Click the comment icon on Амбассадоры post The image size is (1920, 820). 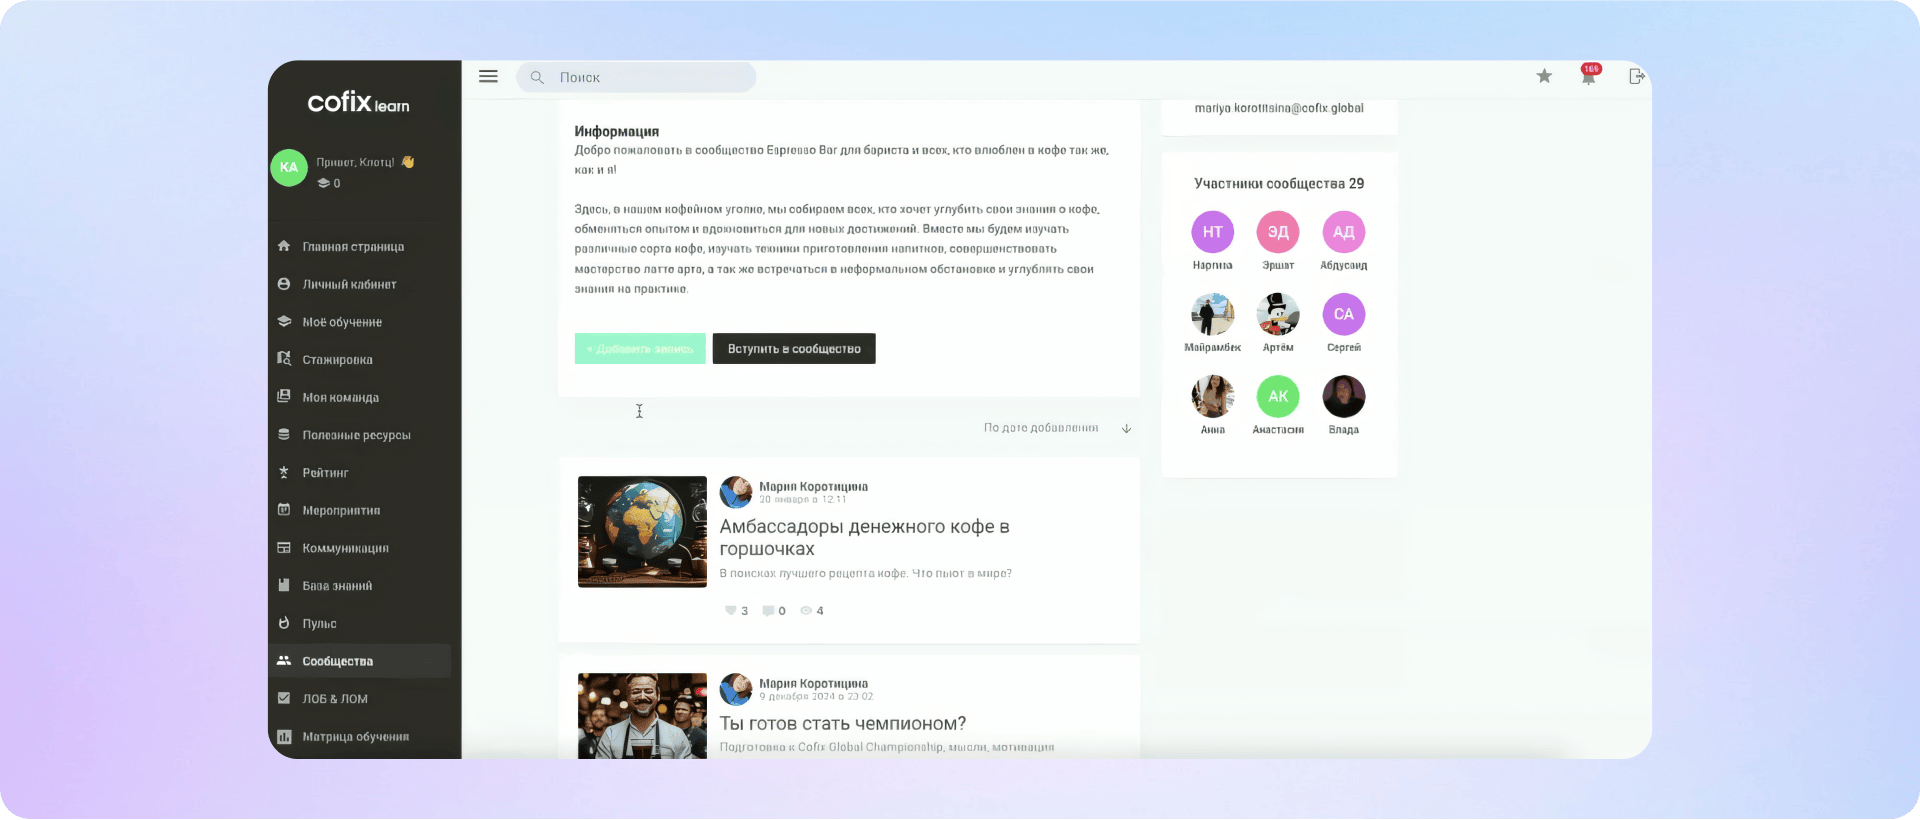(x=768, y=611)
